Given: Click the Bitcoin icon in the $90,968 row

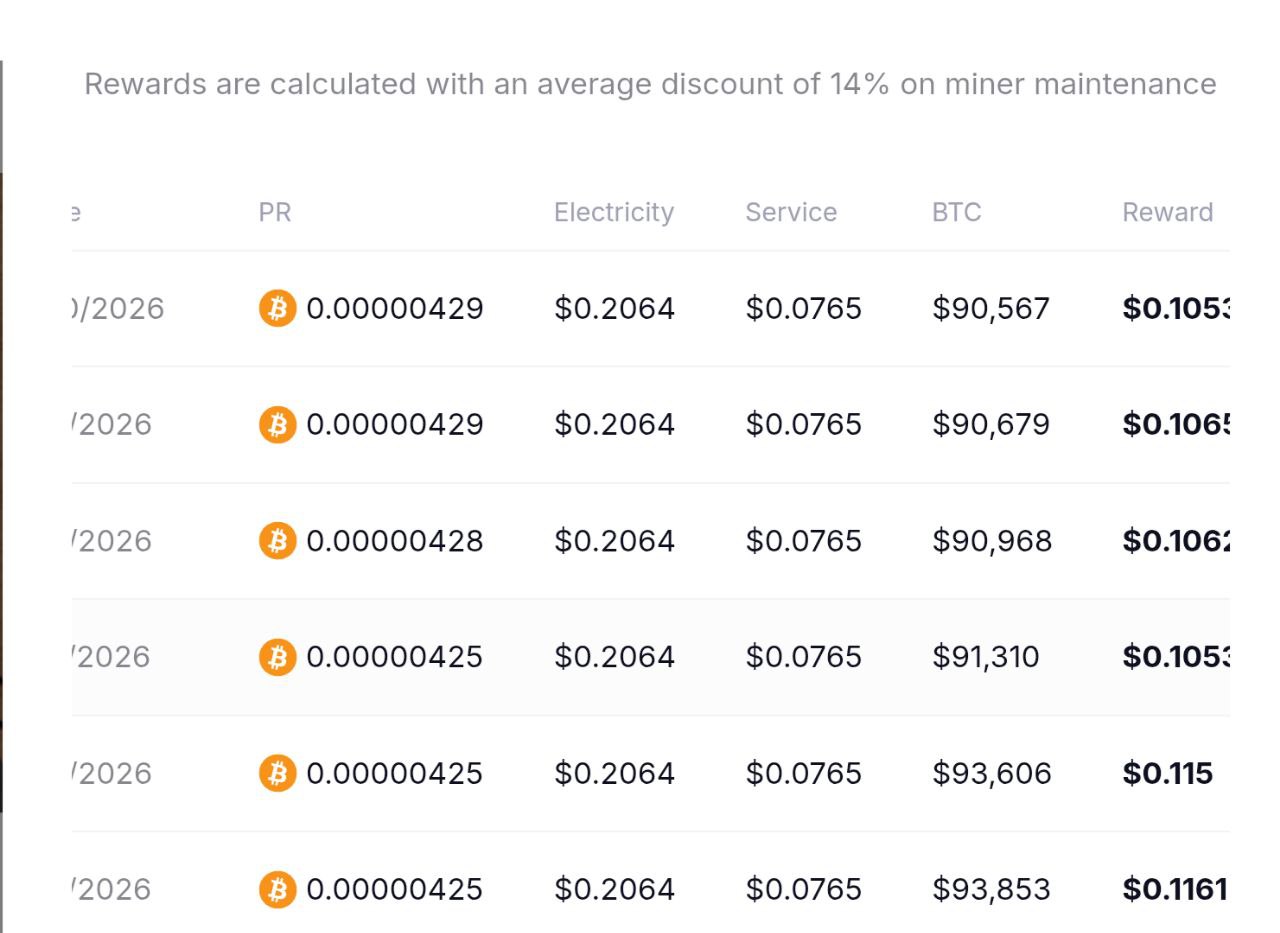Looking at the screenshot, I should (277, 541).
